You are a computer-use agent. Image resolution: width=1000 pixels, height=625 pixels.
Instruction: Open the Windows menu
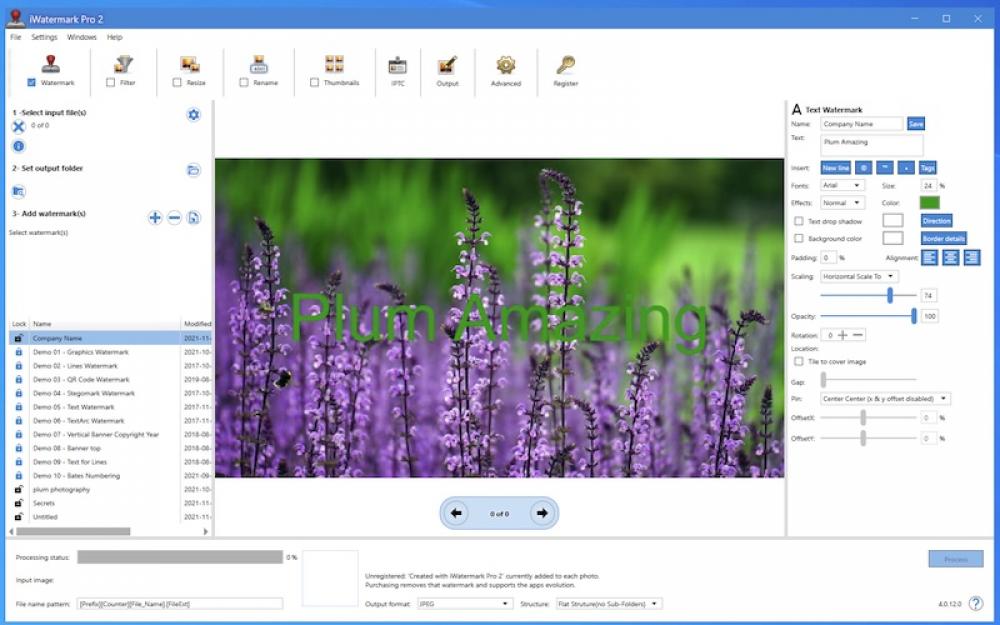[81, 37]
